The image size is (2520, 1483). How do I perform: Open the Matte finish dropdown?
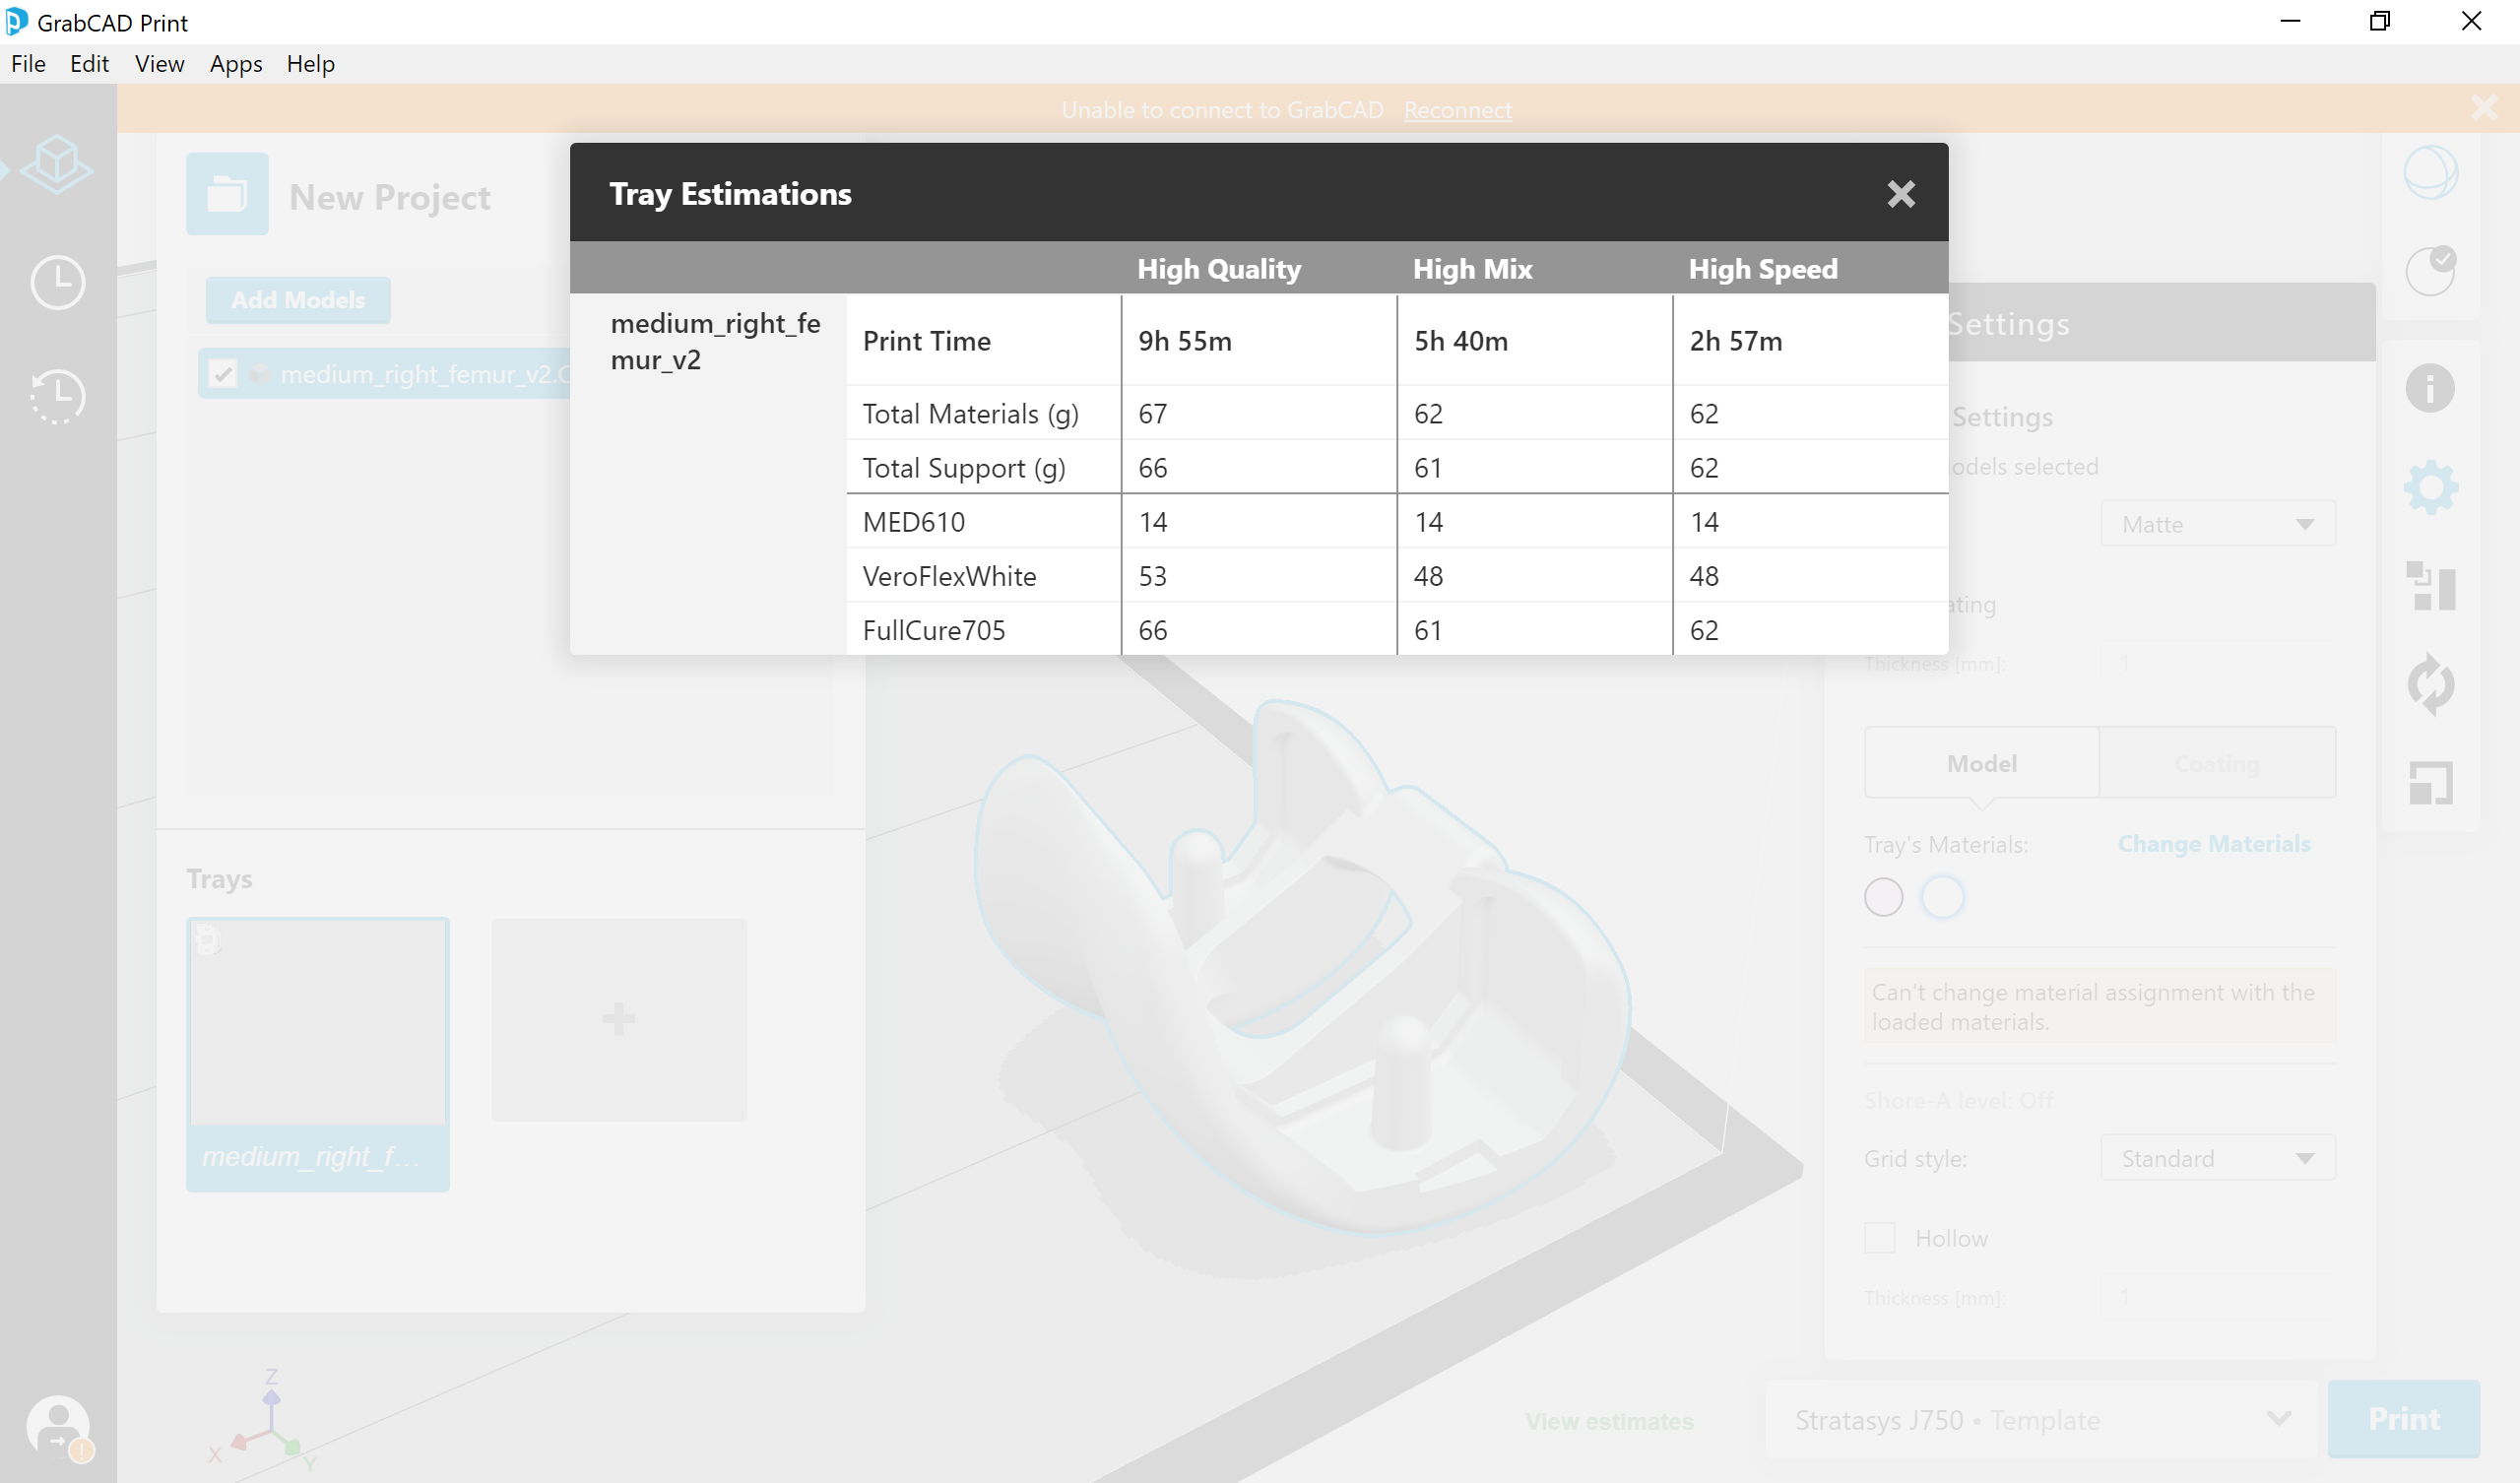(2218, 524)
